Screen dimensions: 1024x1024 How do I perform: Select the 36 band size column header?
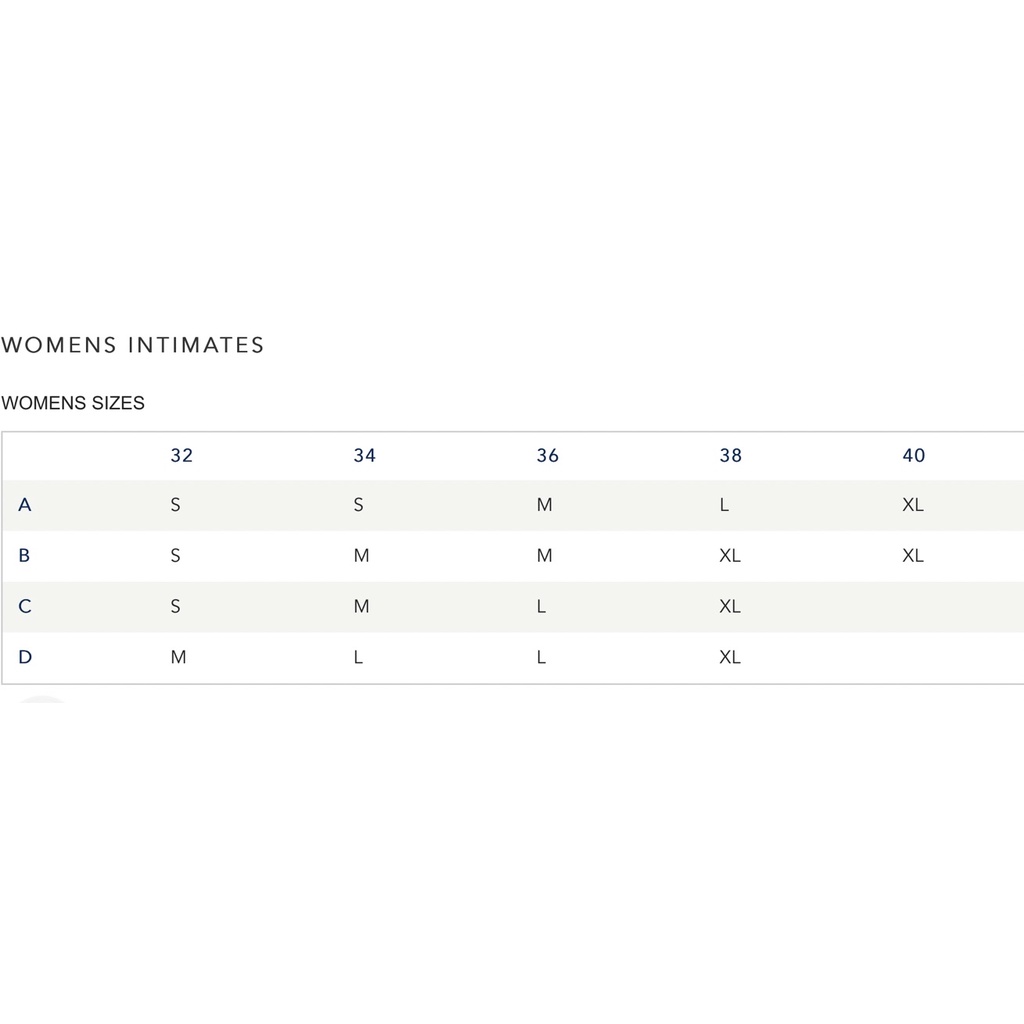tap(547, 456)
